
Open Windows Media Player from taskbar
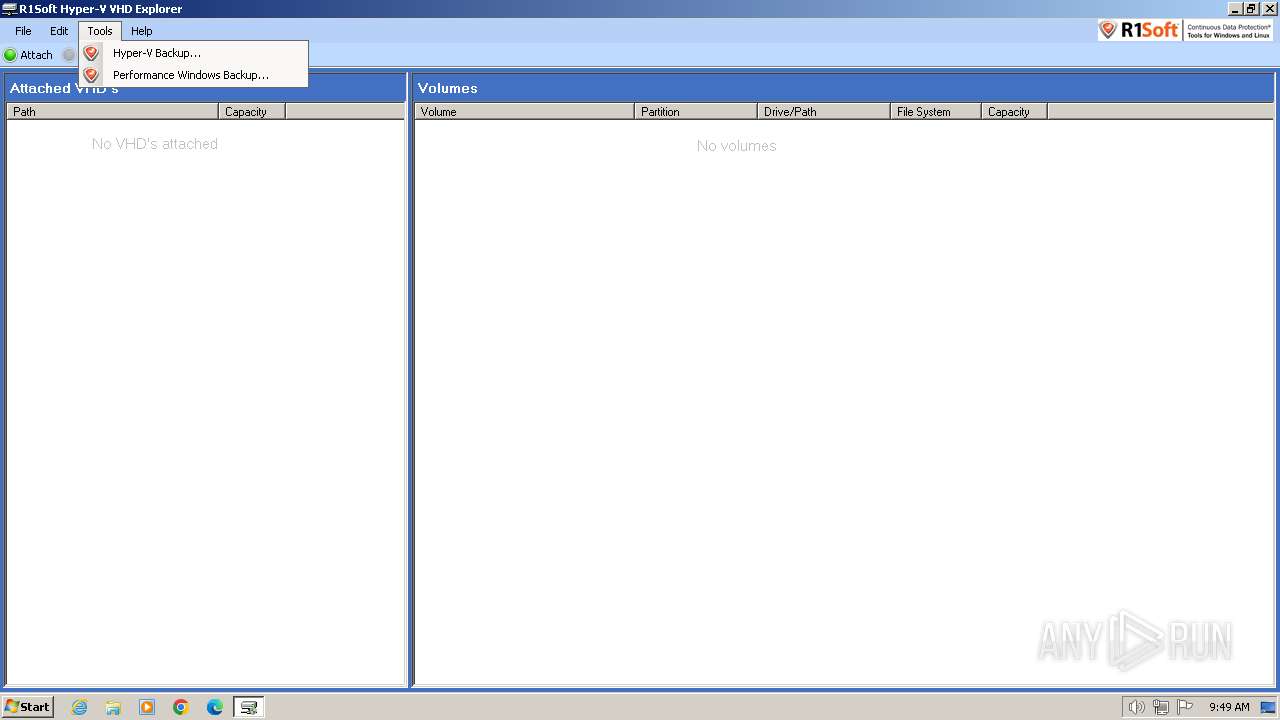tap(147, 707)
